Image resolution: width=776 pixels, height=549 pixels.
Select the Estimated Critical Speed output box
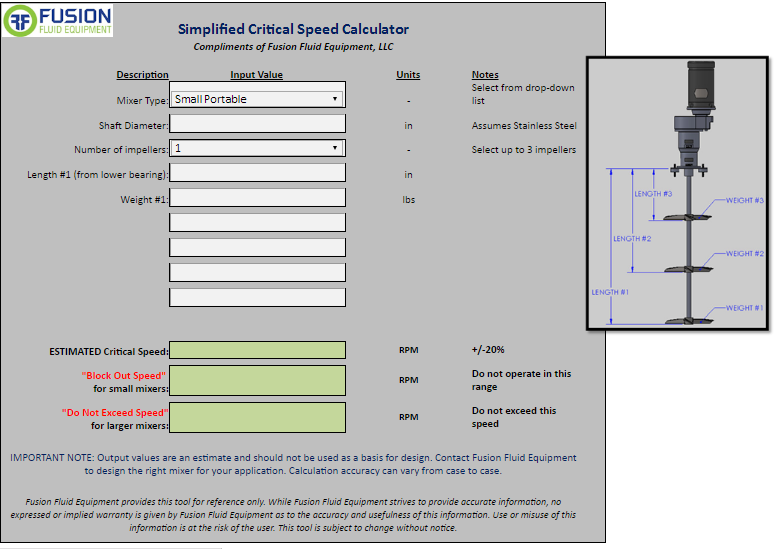(x=257, y=350)
